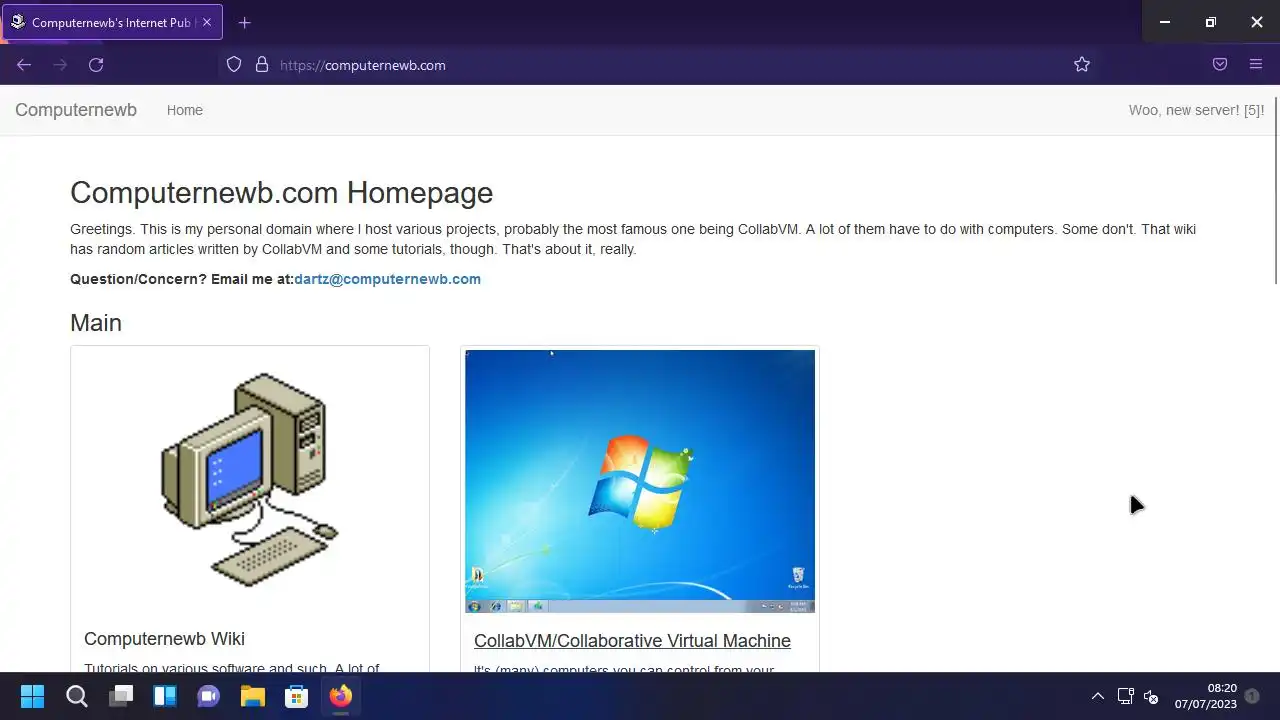The image size is (1280, 720).
Task: Click the padlock site security icon
Action: coord(262,65)
